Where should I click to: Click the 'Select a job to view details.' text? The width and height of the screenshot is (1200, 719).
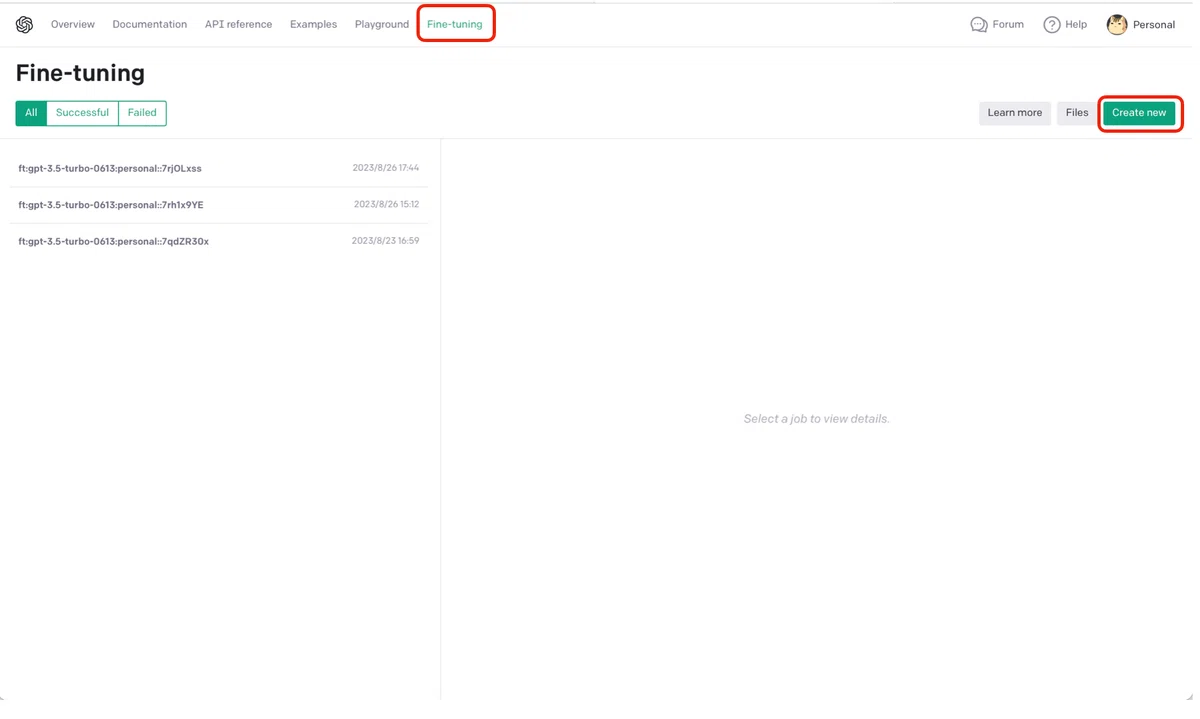coord(817,419)
